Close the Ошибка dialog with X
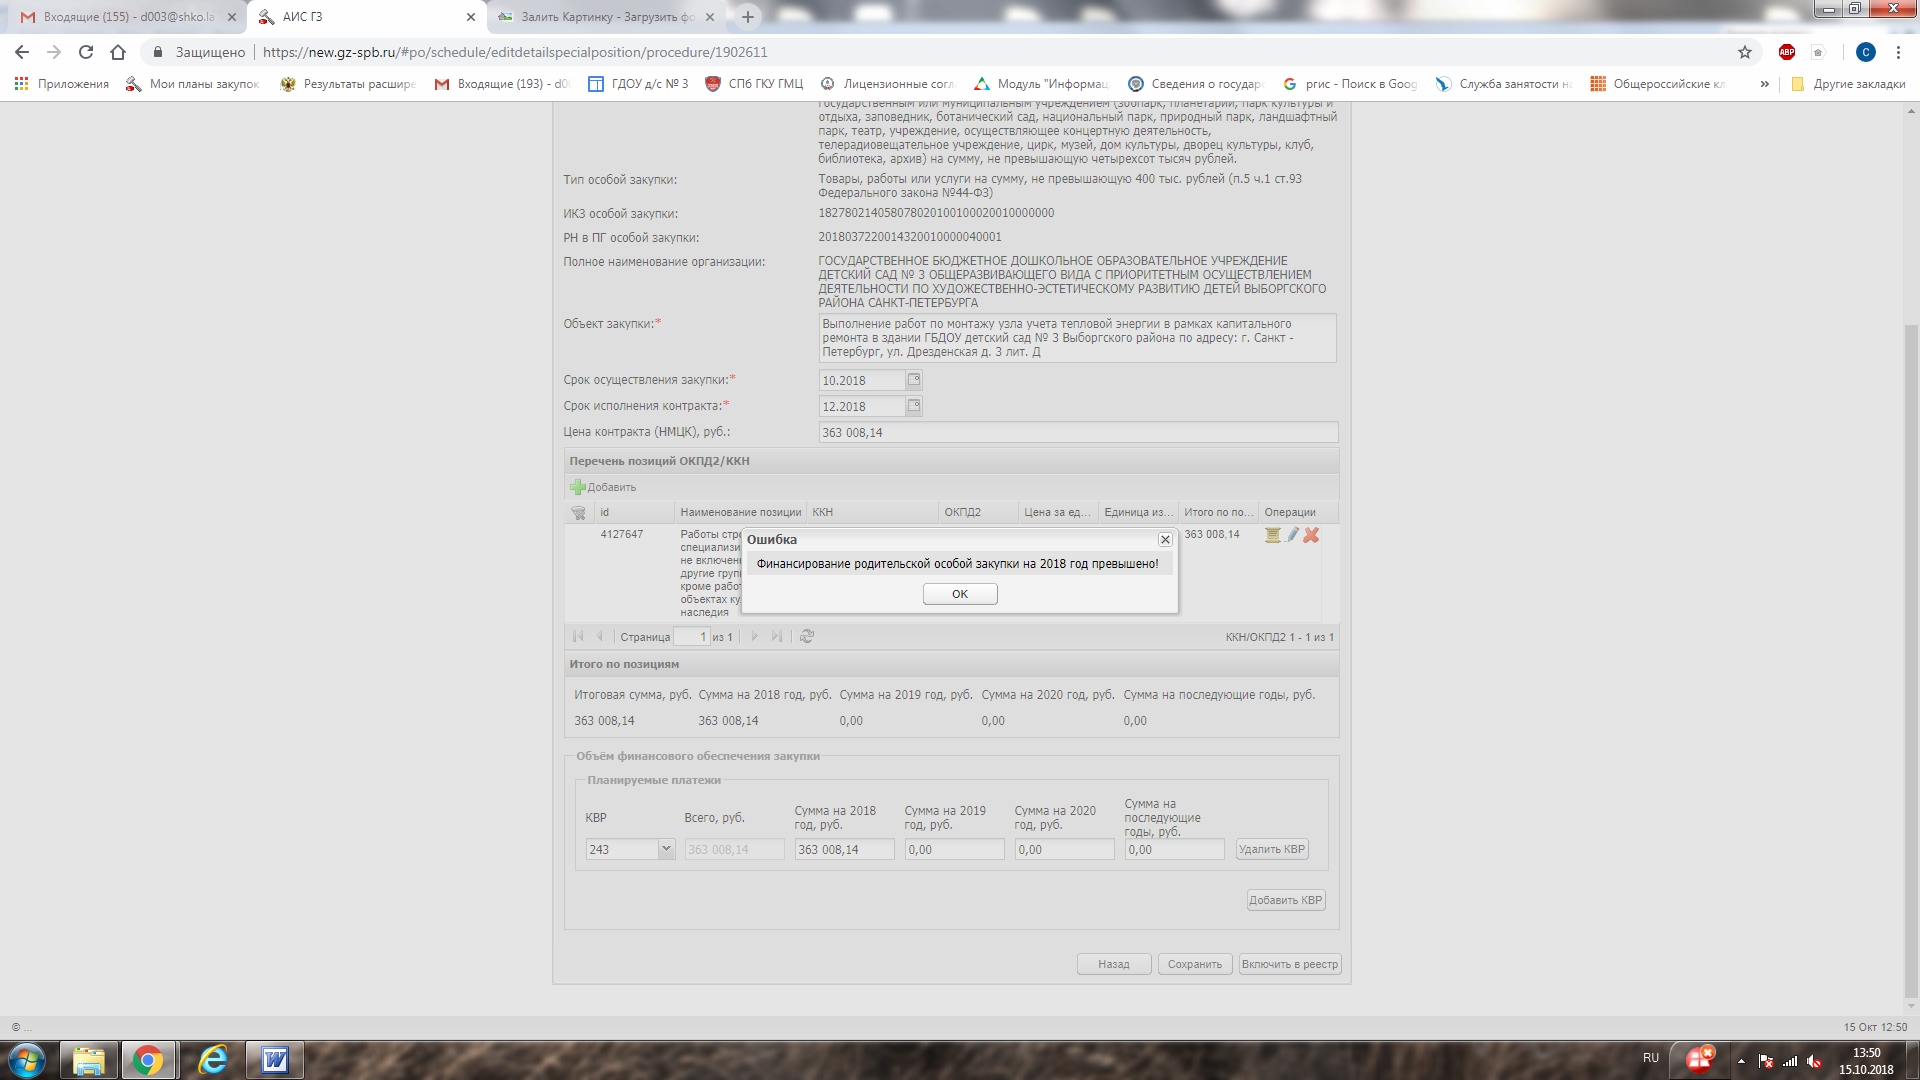 [1165, 539]
